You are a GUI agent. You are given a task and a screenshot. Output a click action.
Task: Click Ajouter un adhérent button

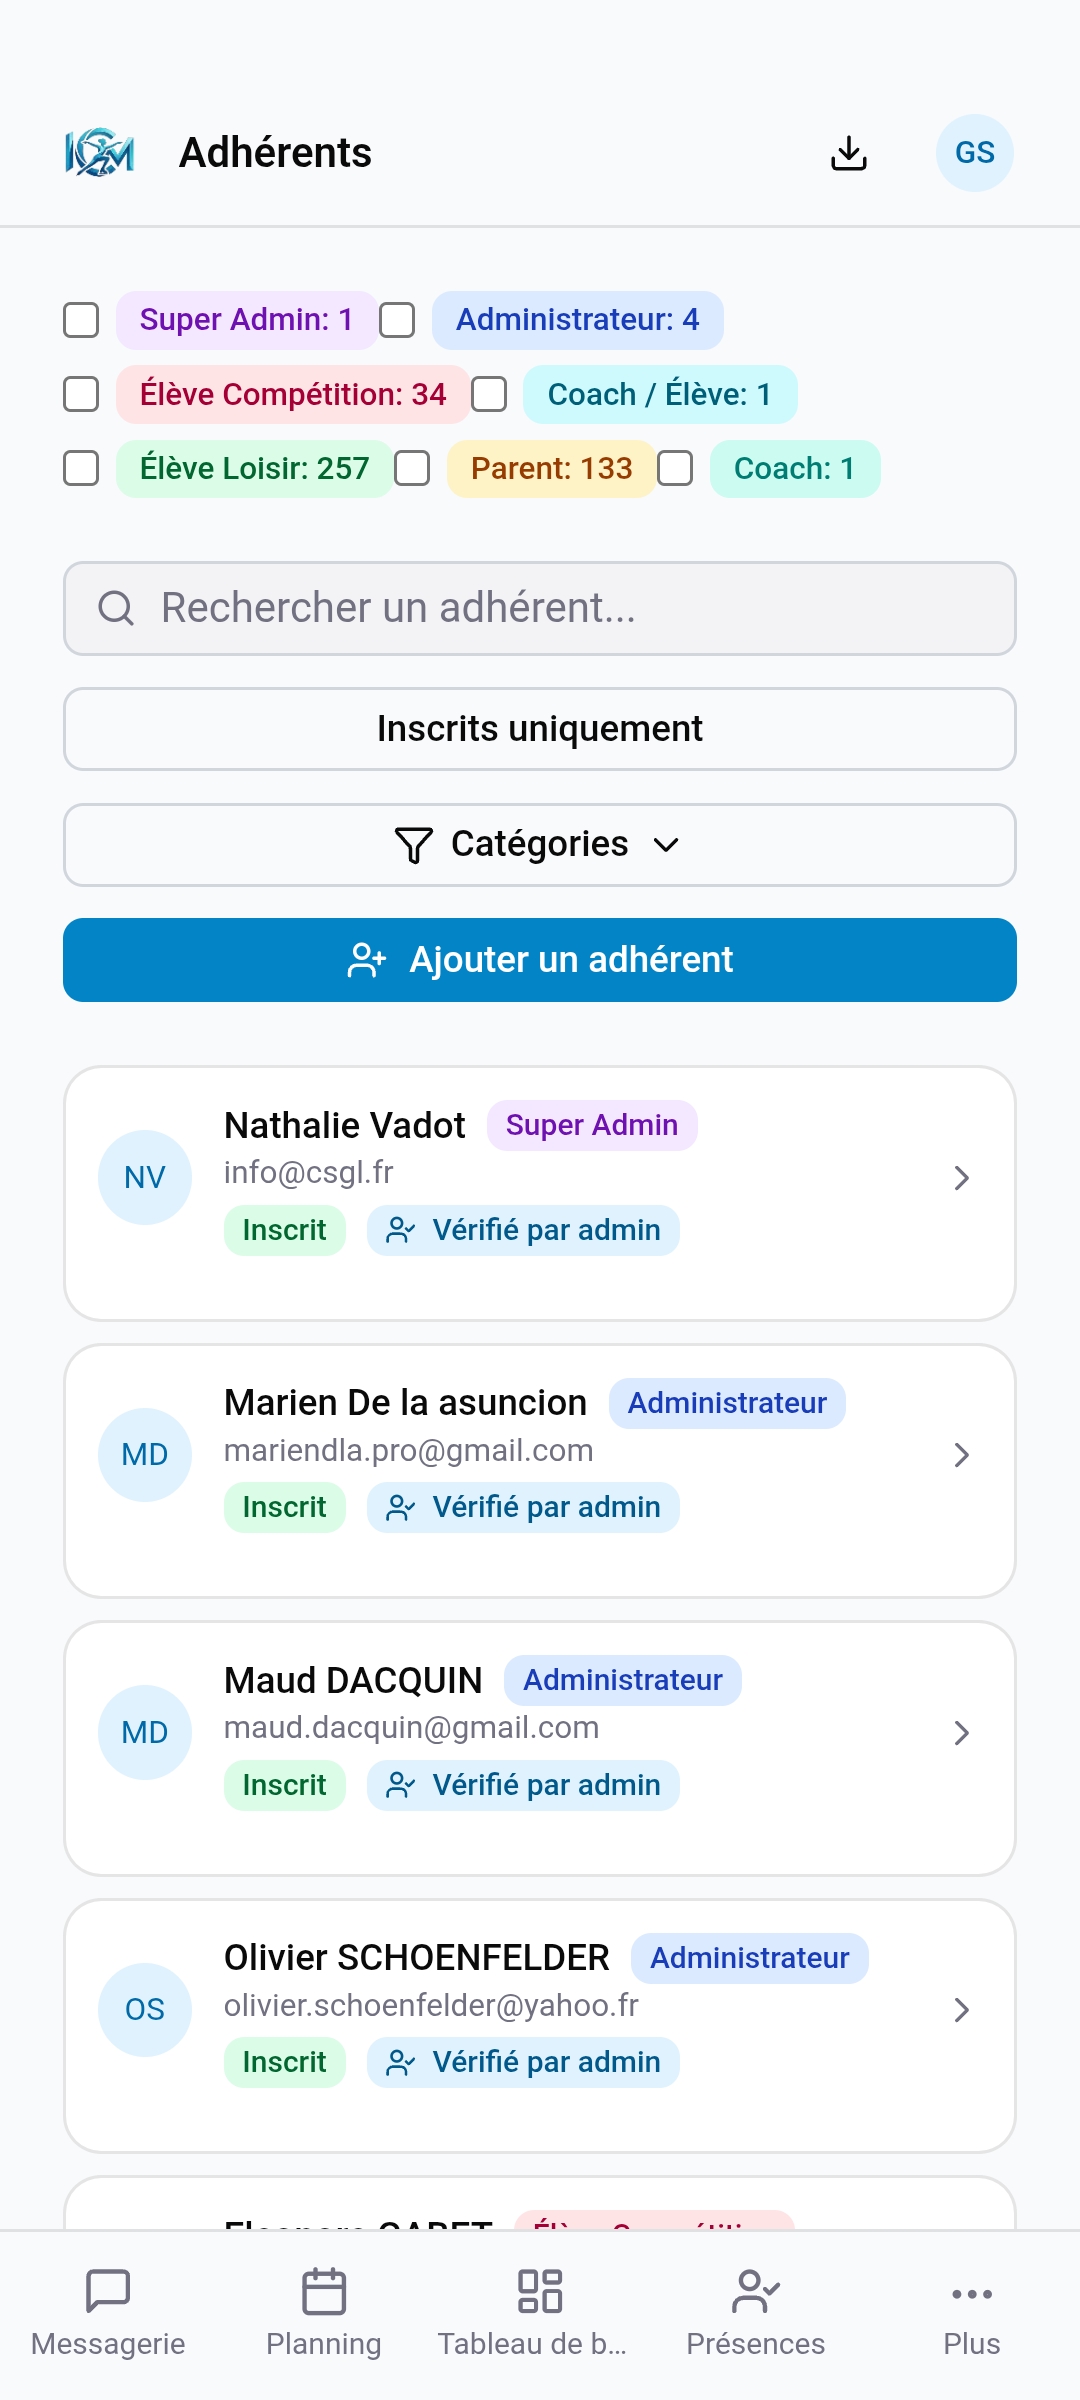(540, 960)
